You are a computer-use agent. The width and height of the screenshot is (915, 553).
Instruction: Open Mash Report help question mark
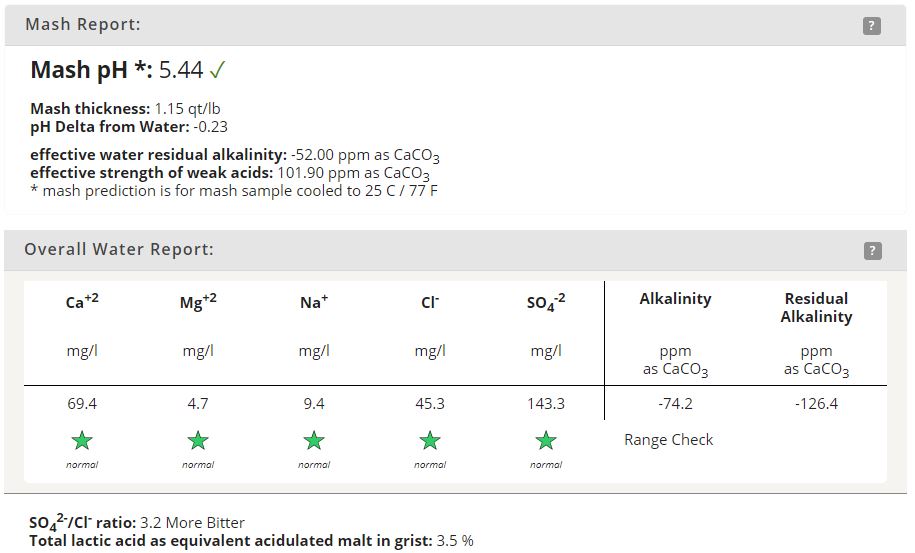pos(871,26)
